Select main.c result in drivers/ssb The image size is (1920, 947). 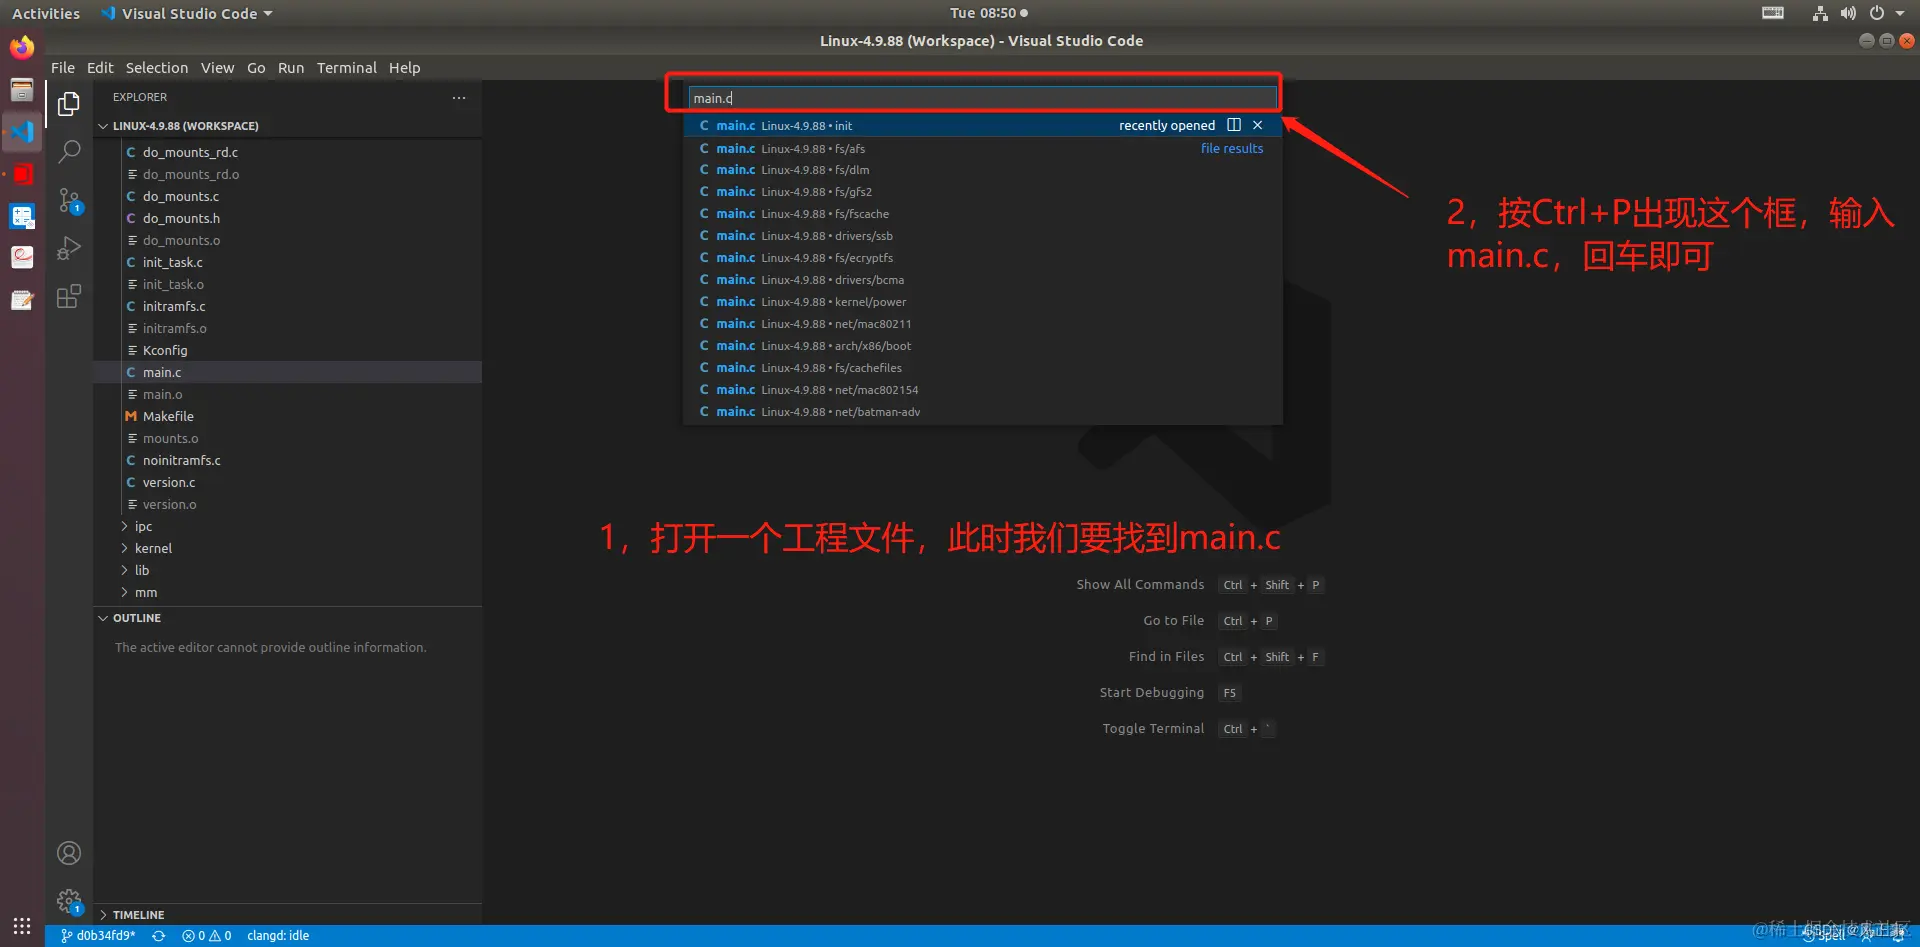click(x=983, y=236)
